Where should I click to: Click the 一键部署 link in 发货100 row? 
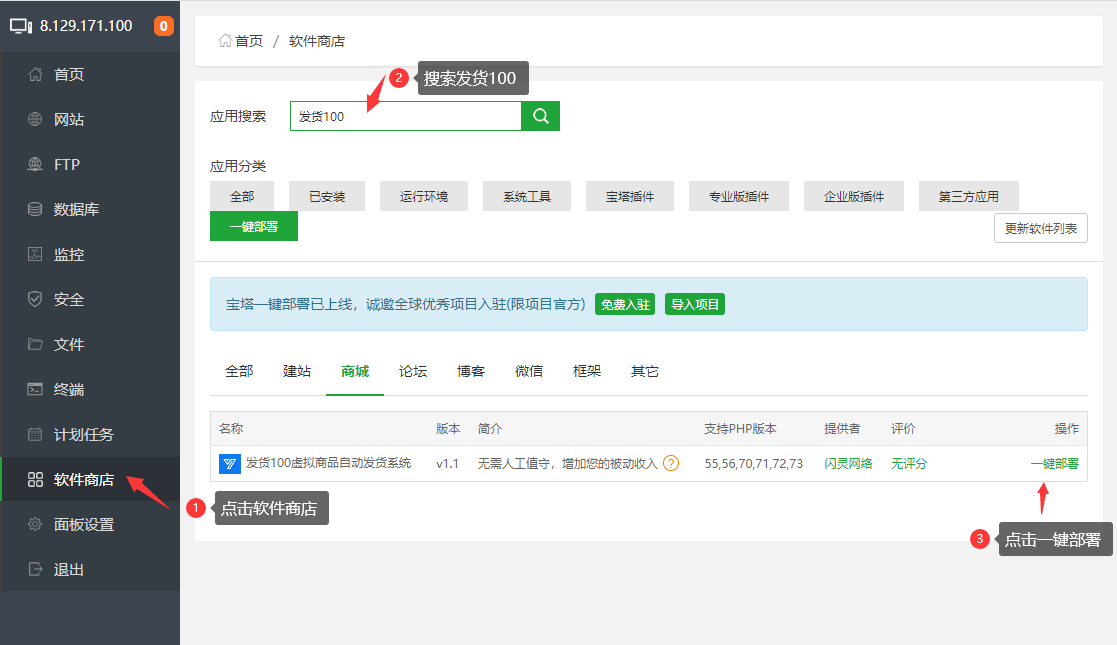[1054, 463]
